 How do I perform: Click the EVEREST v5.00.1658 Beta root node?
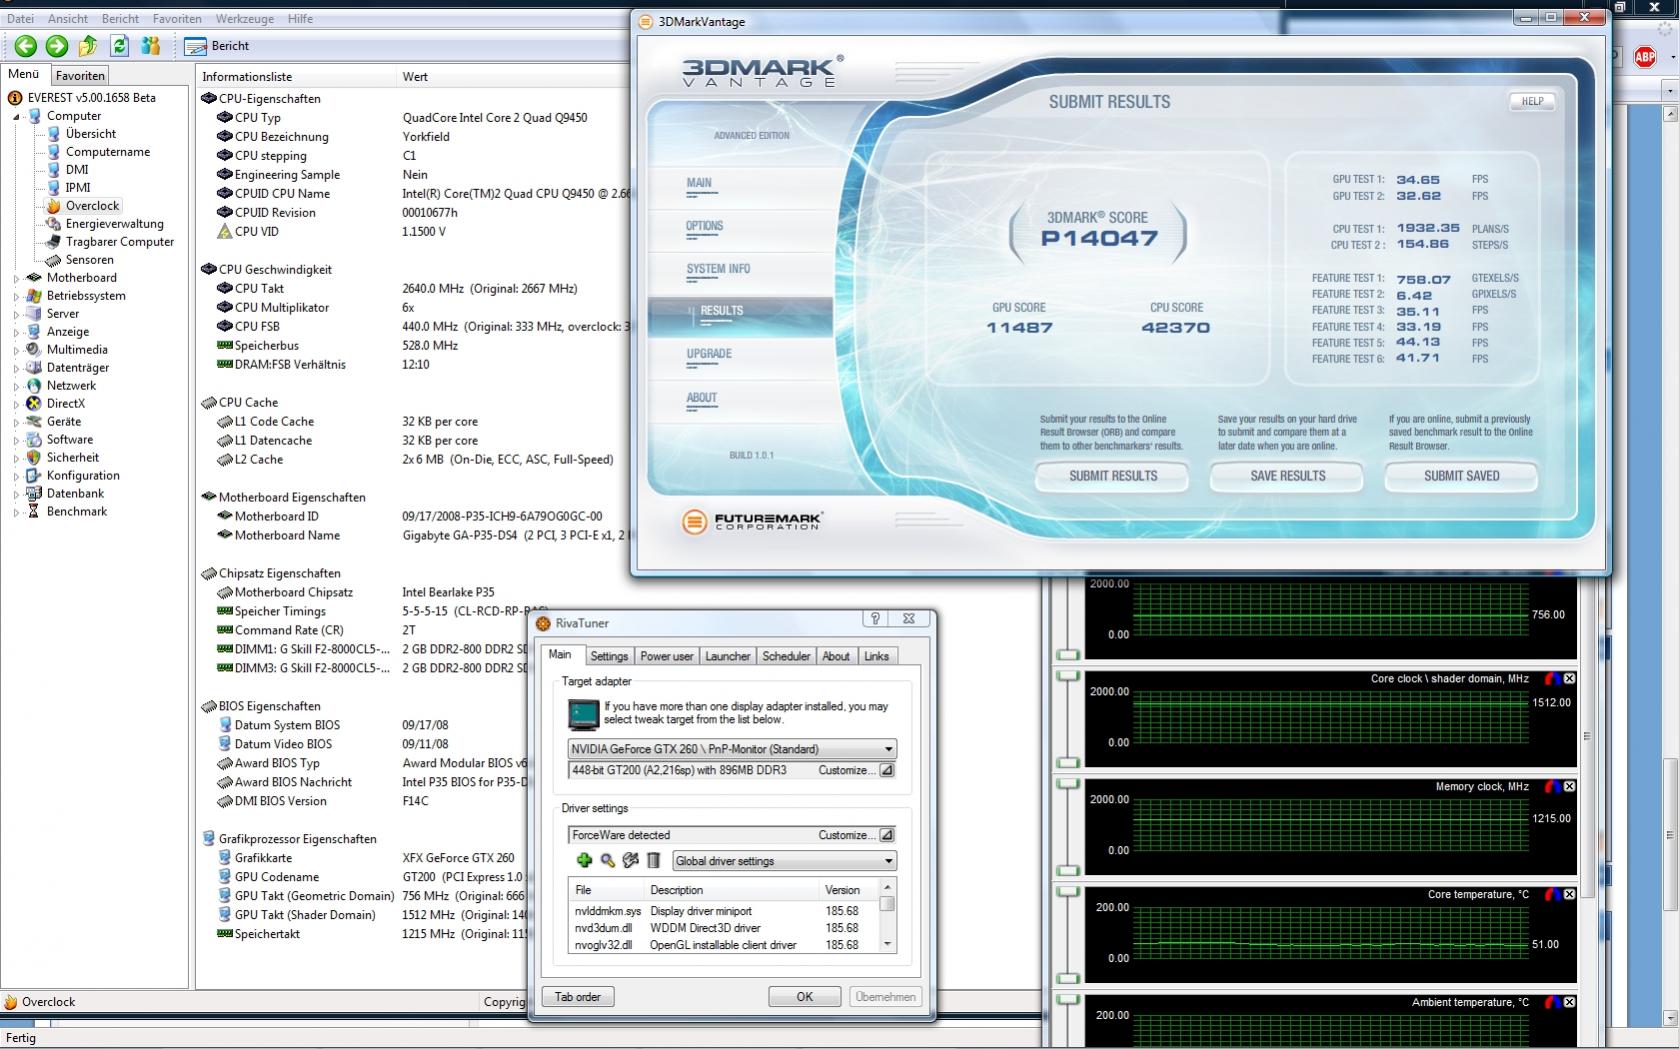coord(91,98)
